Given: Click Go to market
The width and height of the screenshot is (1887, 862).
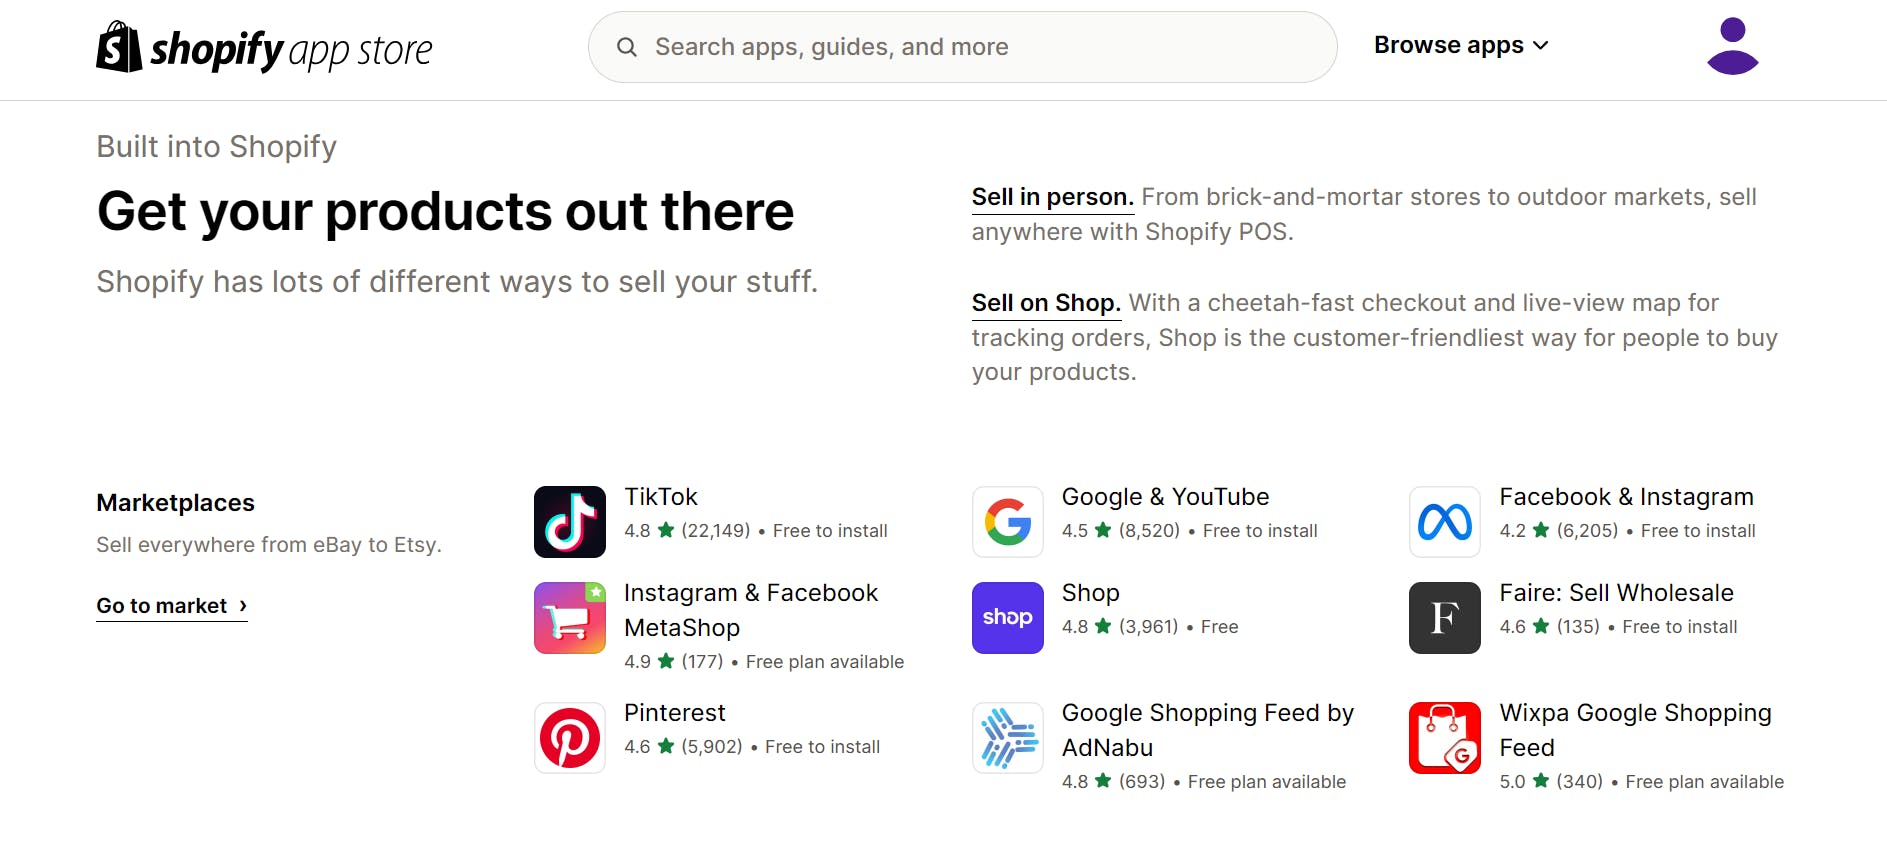Looking at the screenshot, I should [x=163, y=605].
